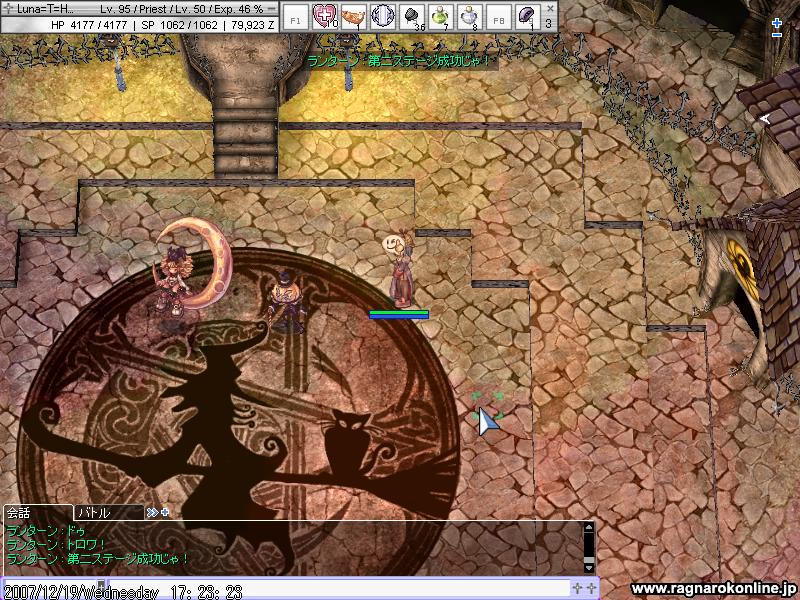Click chat log line '第二ステージ成功じゃ！'

(128, 559)
